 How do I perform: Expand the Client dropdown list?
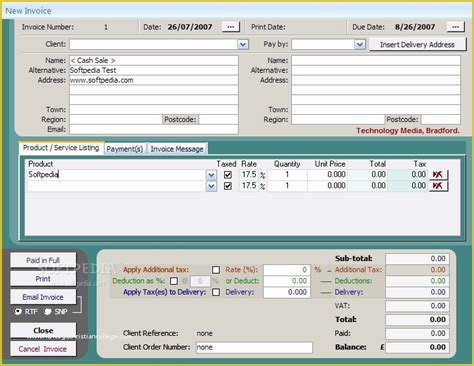[243, 44]
